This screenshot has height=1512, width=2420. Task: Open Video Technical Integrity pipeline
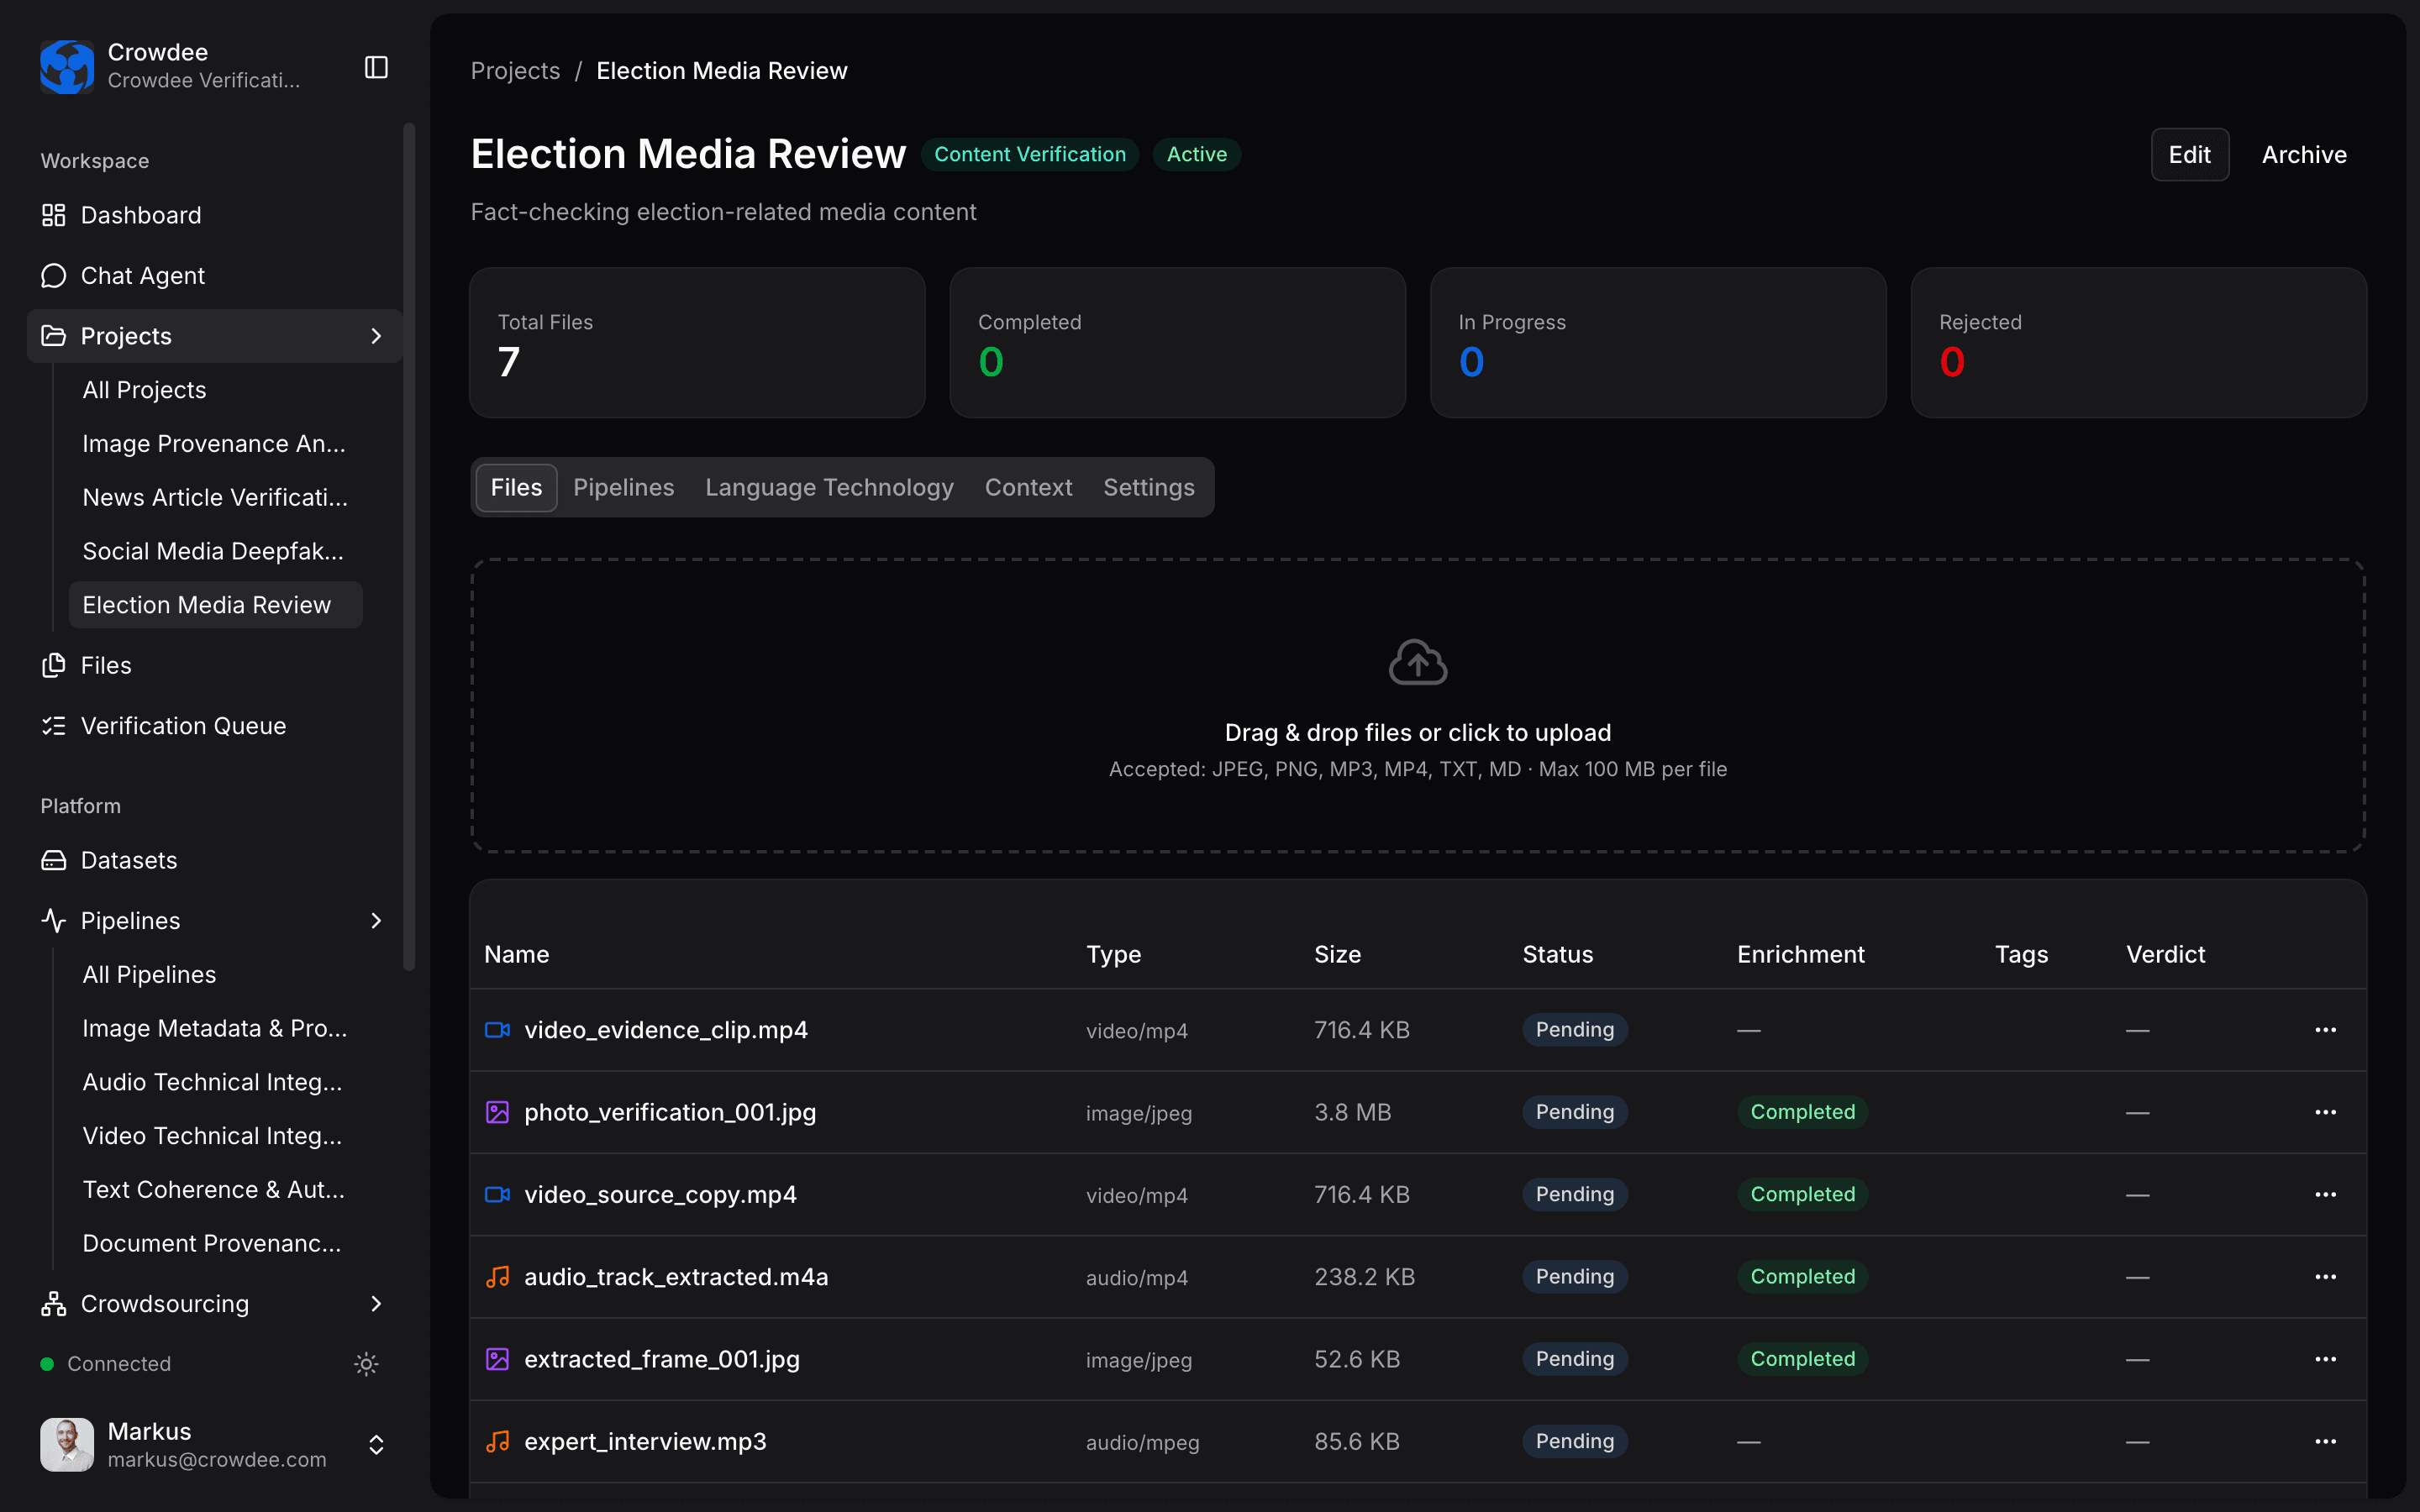[216, 1136]
